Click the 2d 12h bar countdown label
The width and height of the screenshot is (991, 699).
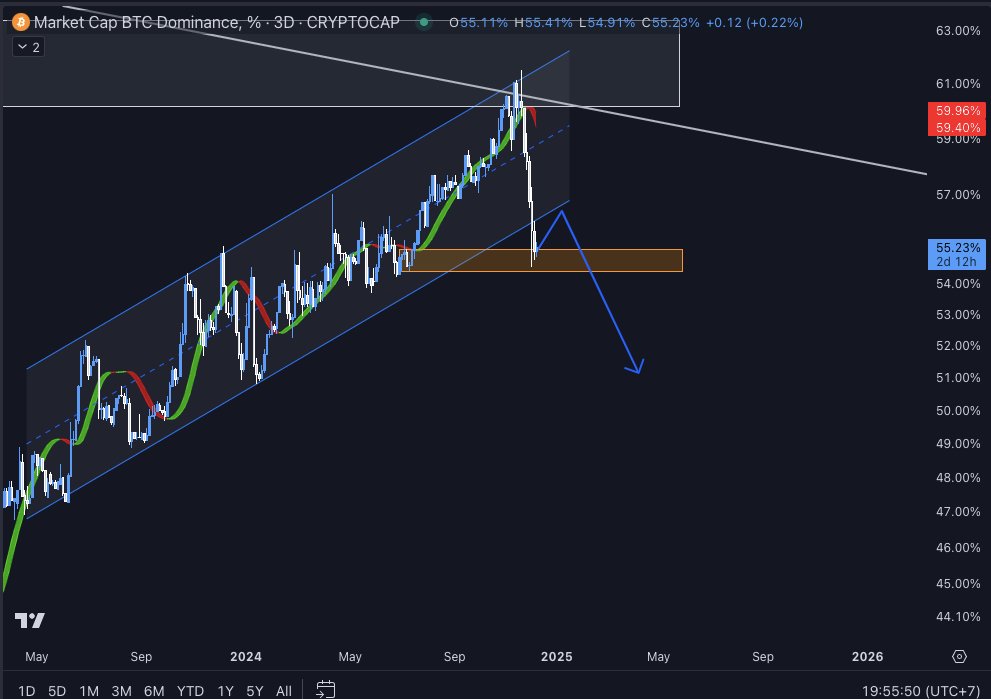(x=956, y=262)
